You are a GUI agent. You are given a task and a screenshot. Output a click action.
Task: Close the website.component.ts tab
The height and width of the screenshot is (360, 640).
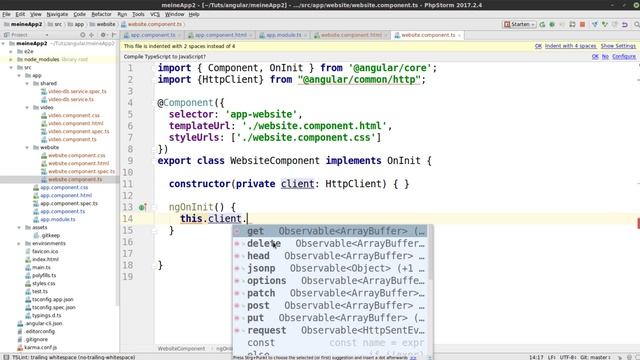click(x=460, y=36)
